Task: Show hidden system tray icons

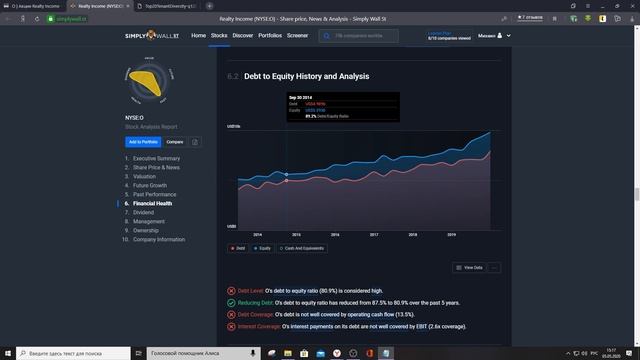Action: click(568, 353)
